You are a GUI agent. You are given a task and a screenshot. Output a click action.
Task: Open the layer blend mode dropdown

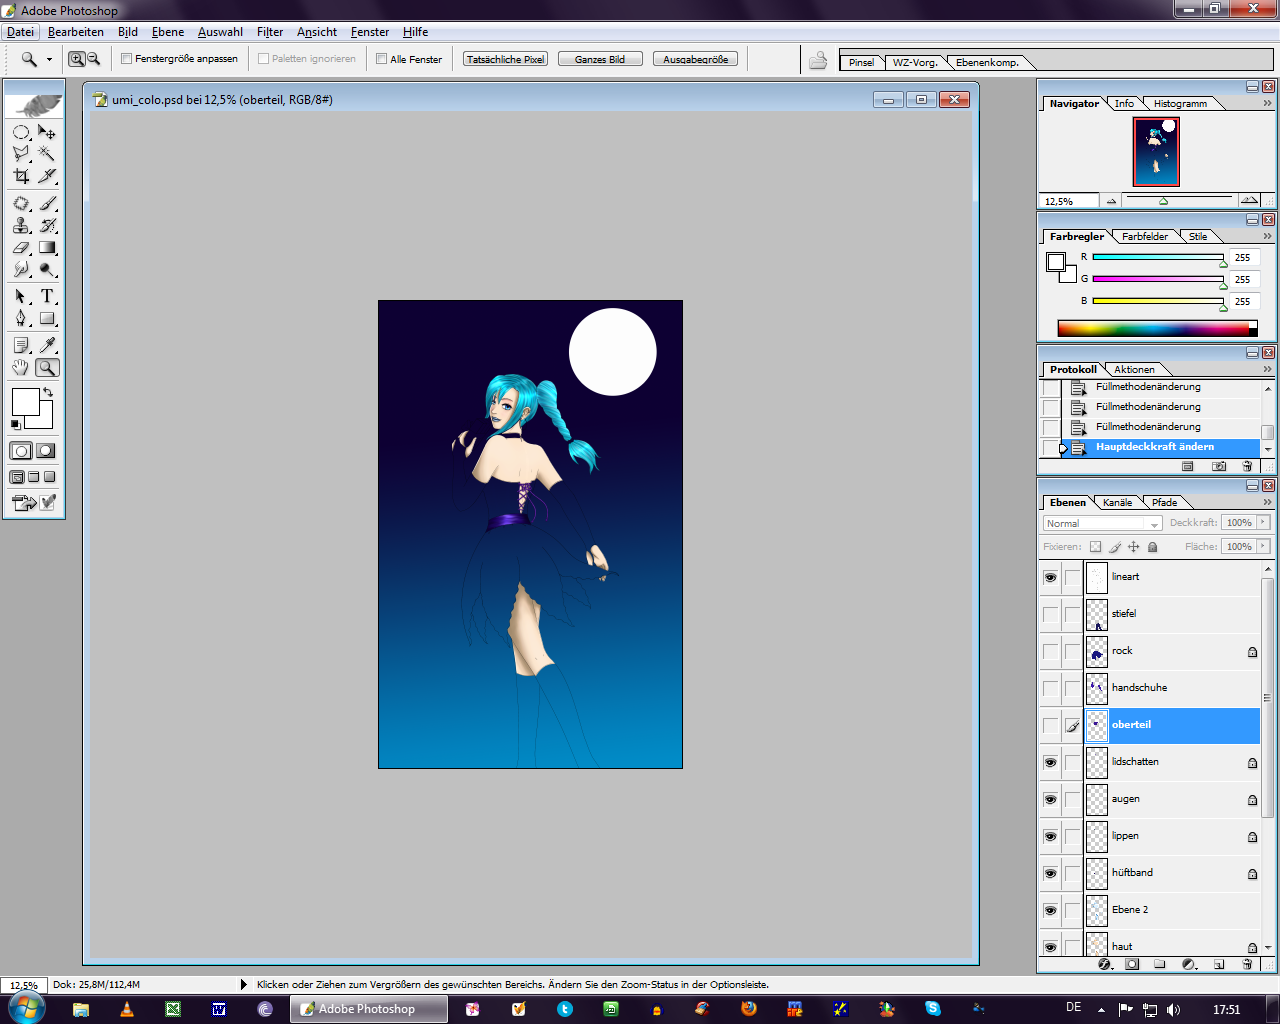(x=1101, y=523)
